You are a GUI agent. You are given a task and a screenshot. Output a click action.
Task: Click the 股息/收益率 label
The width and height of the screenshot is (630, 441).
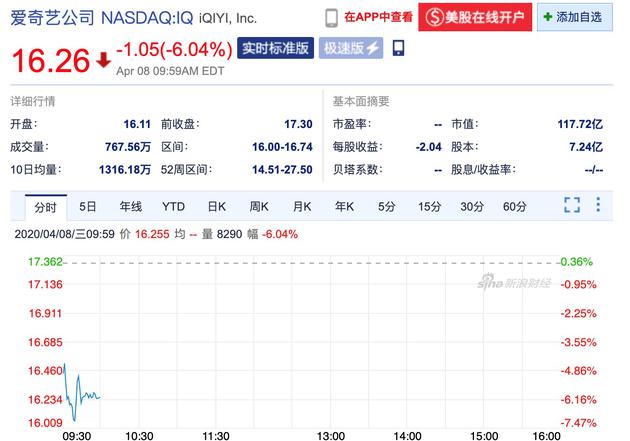coord(483,170)
